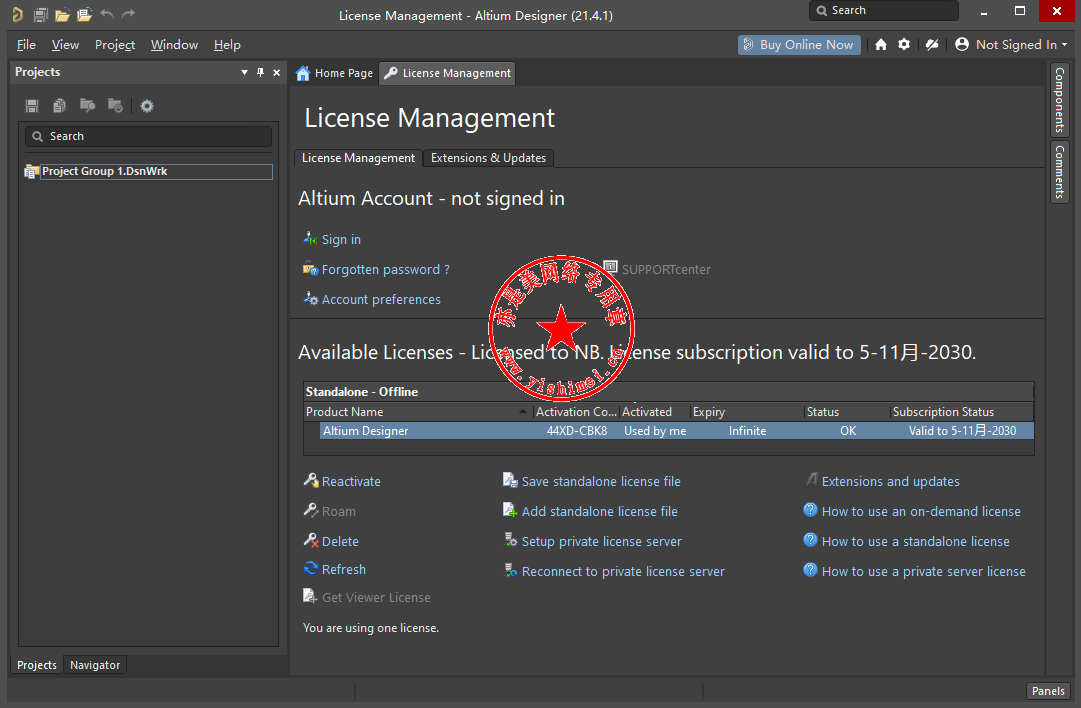Image resolution: width=1081 pixels, height=708 pixels.
Task: Open the File menu
Action: [x=26, y=45]
